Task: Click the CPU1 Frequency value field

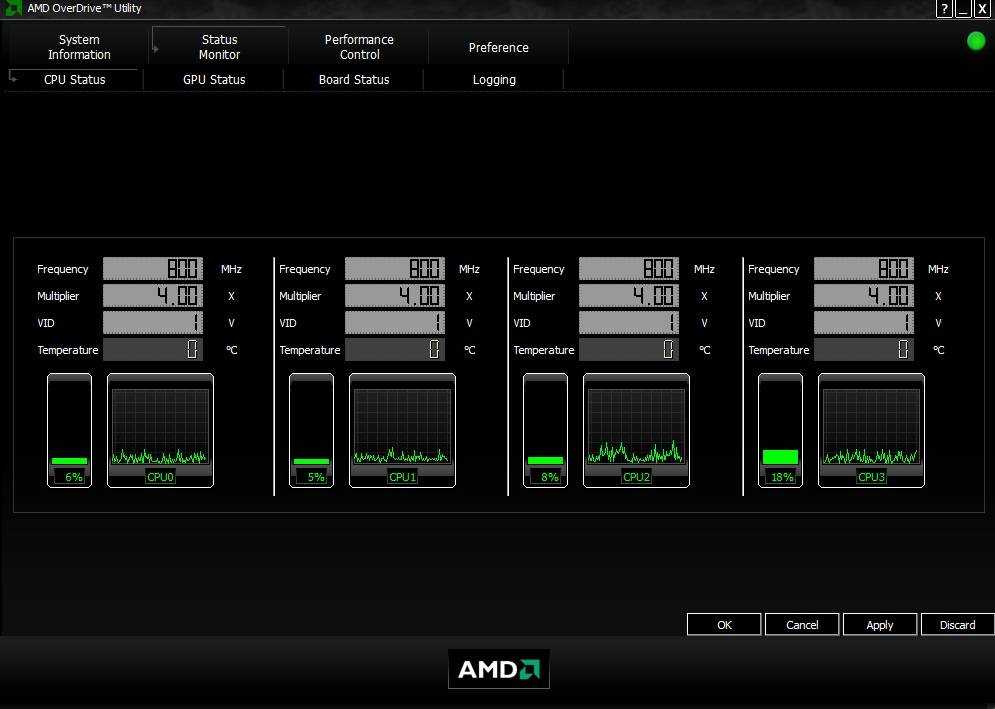Action: click(395, 268)
